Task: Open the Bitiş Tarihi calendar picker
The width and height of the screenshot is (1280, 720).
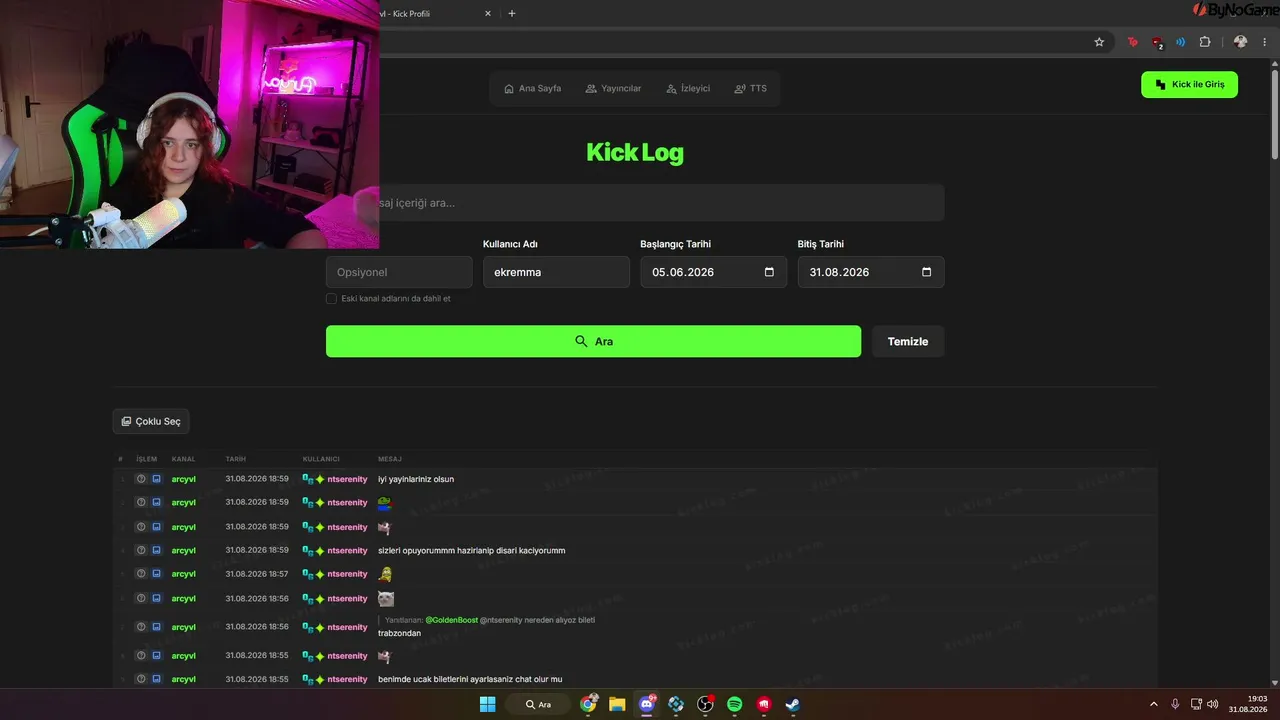Action: tap(926, 272)
